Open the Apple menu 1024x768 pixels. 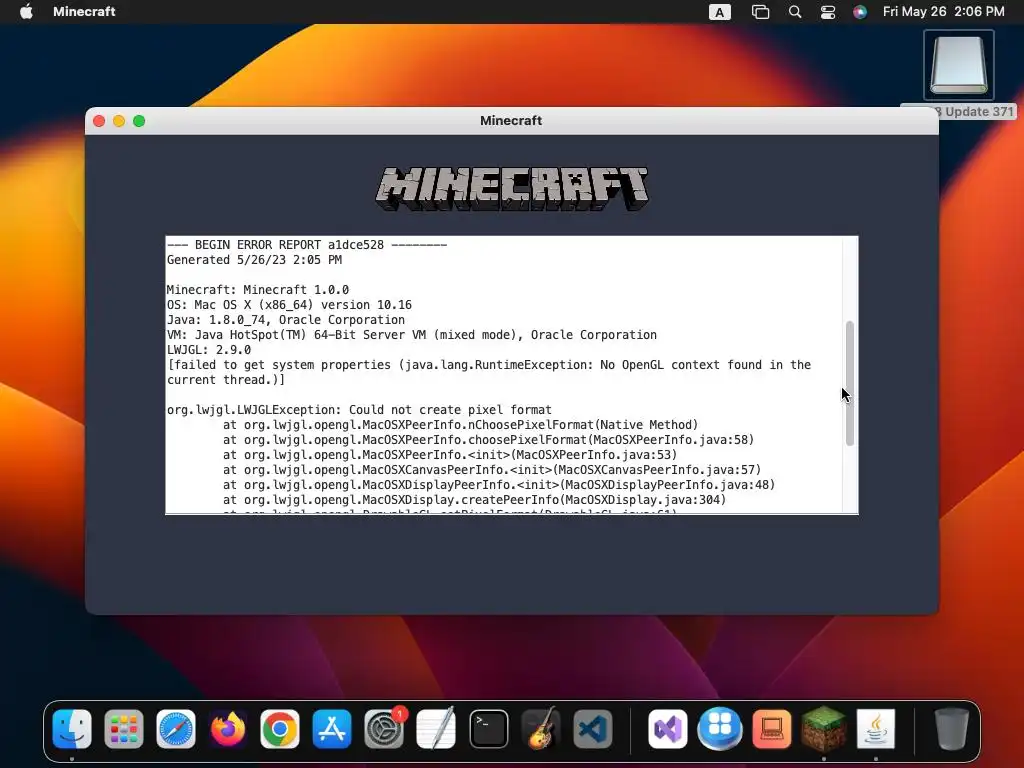tap(26, 11)
